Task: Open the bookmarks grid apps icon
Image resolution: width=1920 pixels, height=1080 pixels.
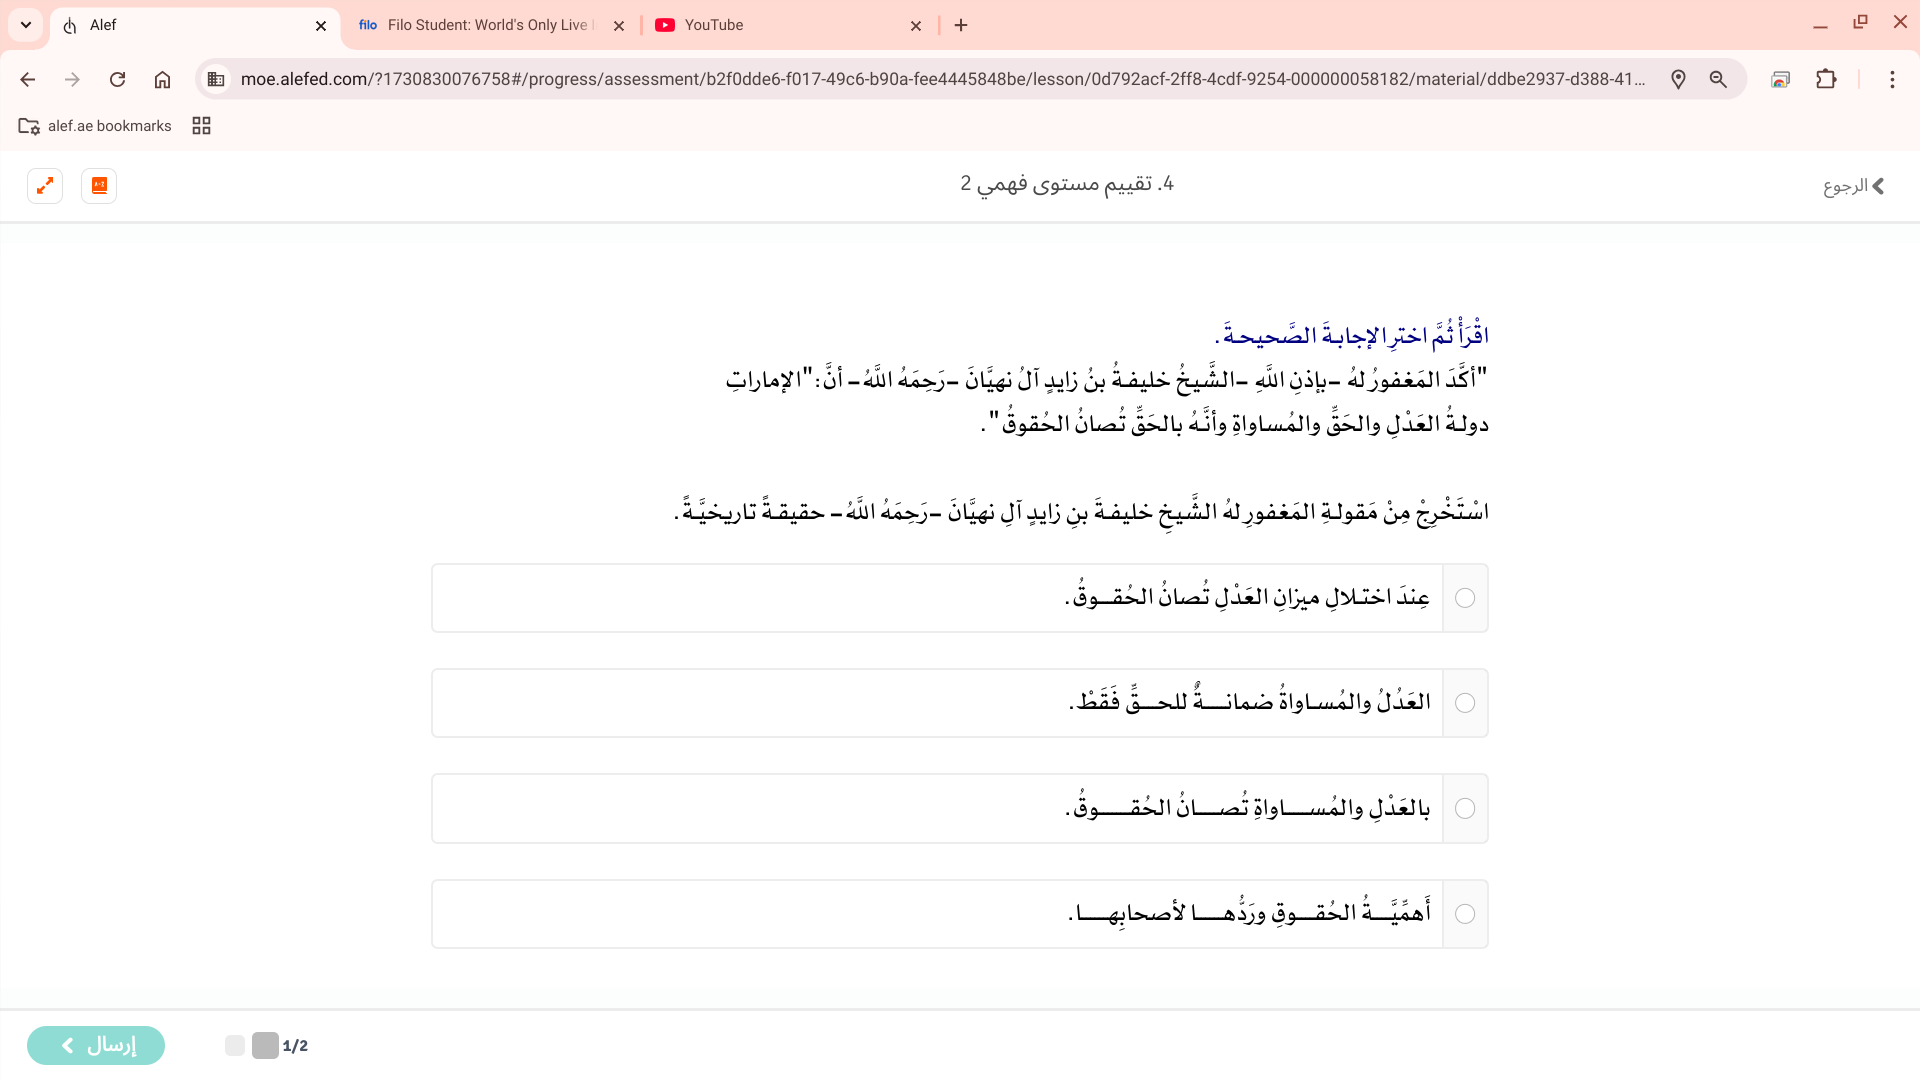Action: coord(201,126)
